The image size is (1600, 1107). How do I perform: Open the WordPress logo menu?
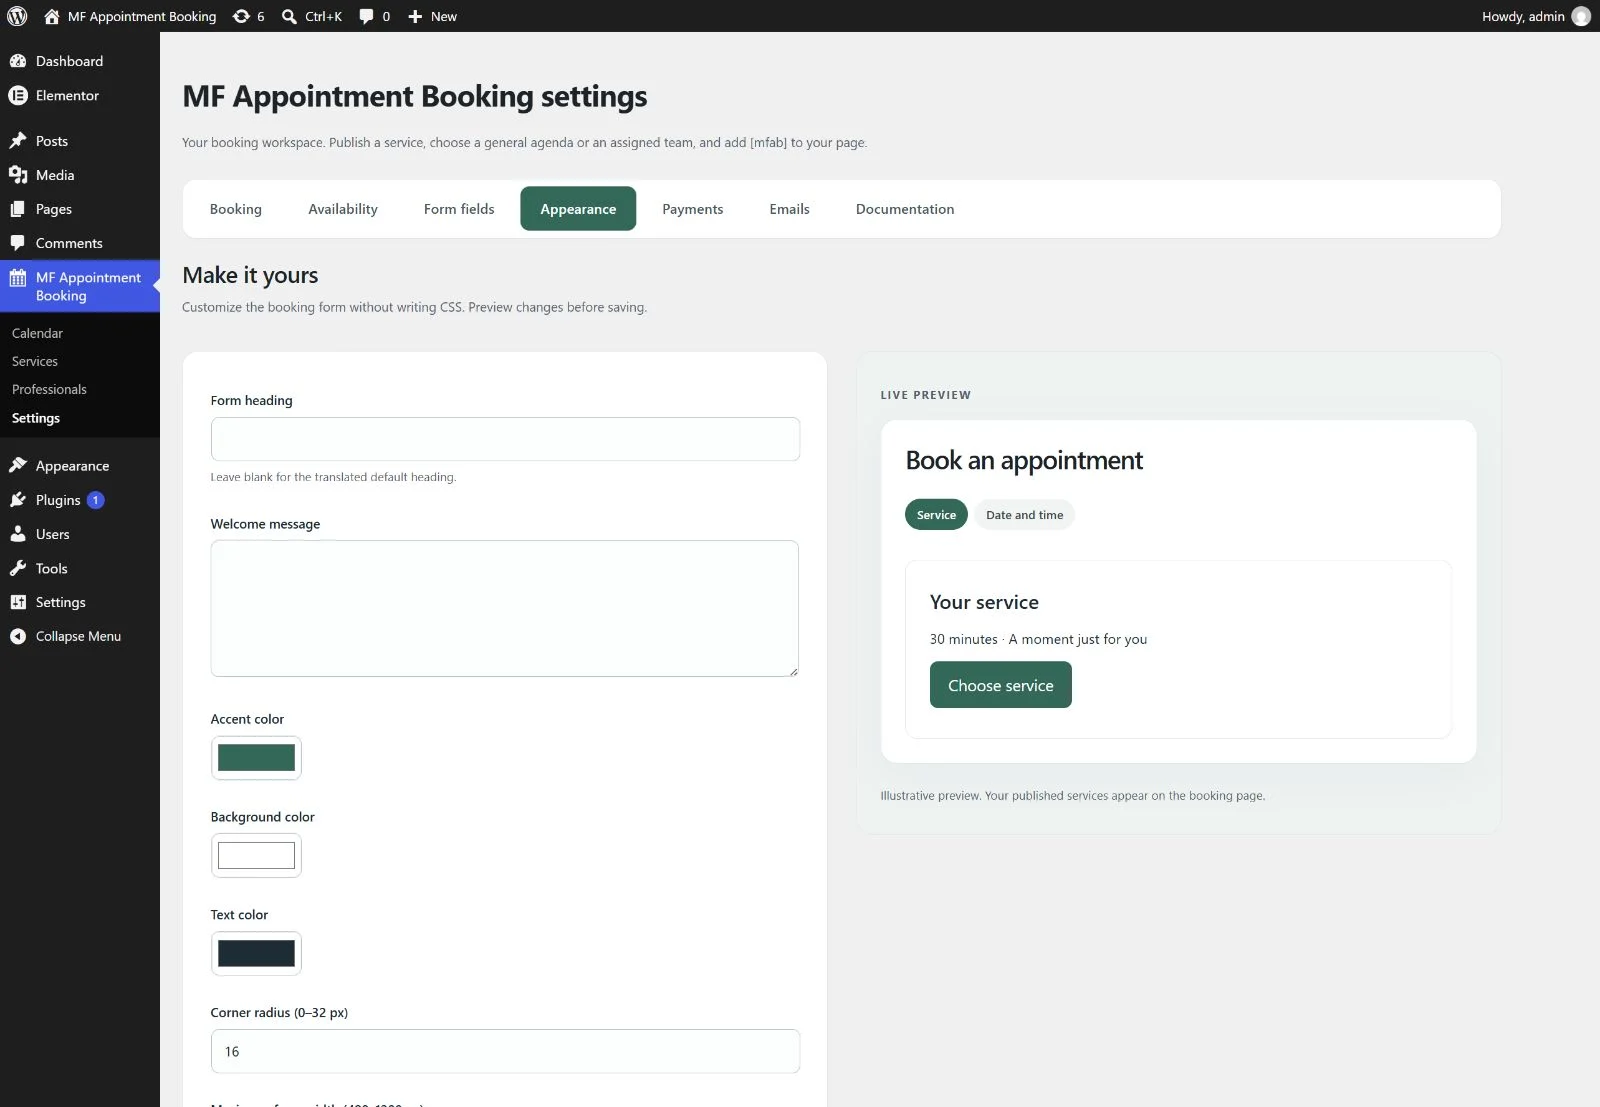[17, 16]
